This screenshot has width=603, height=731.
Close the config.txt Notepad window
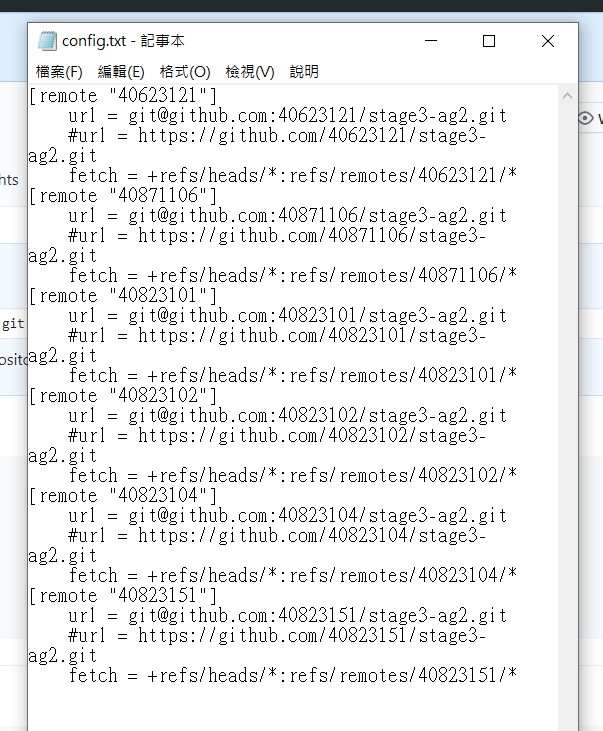point(548,41)
